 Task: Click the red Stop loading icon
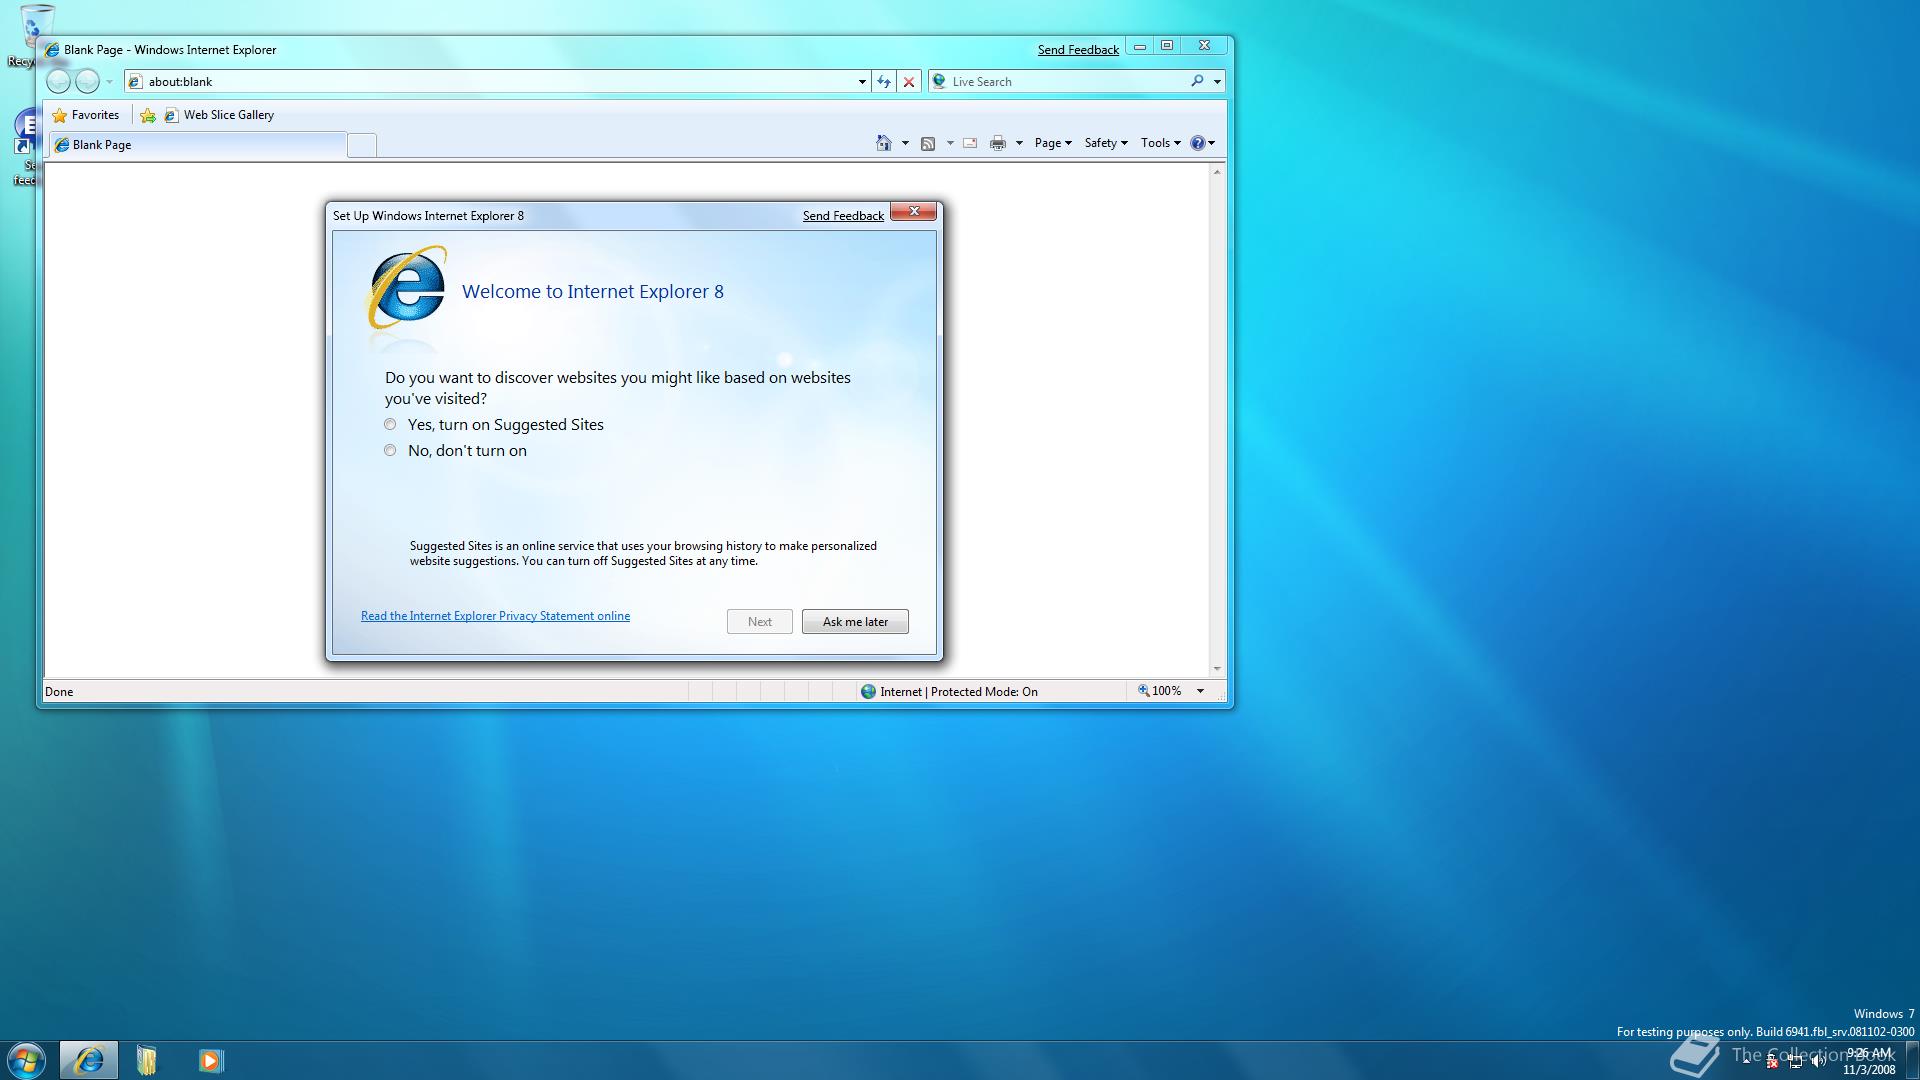(x=909, y=82)
